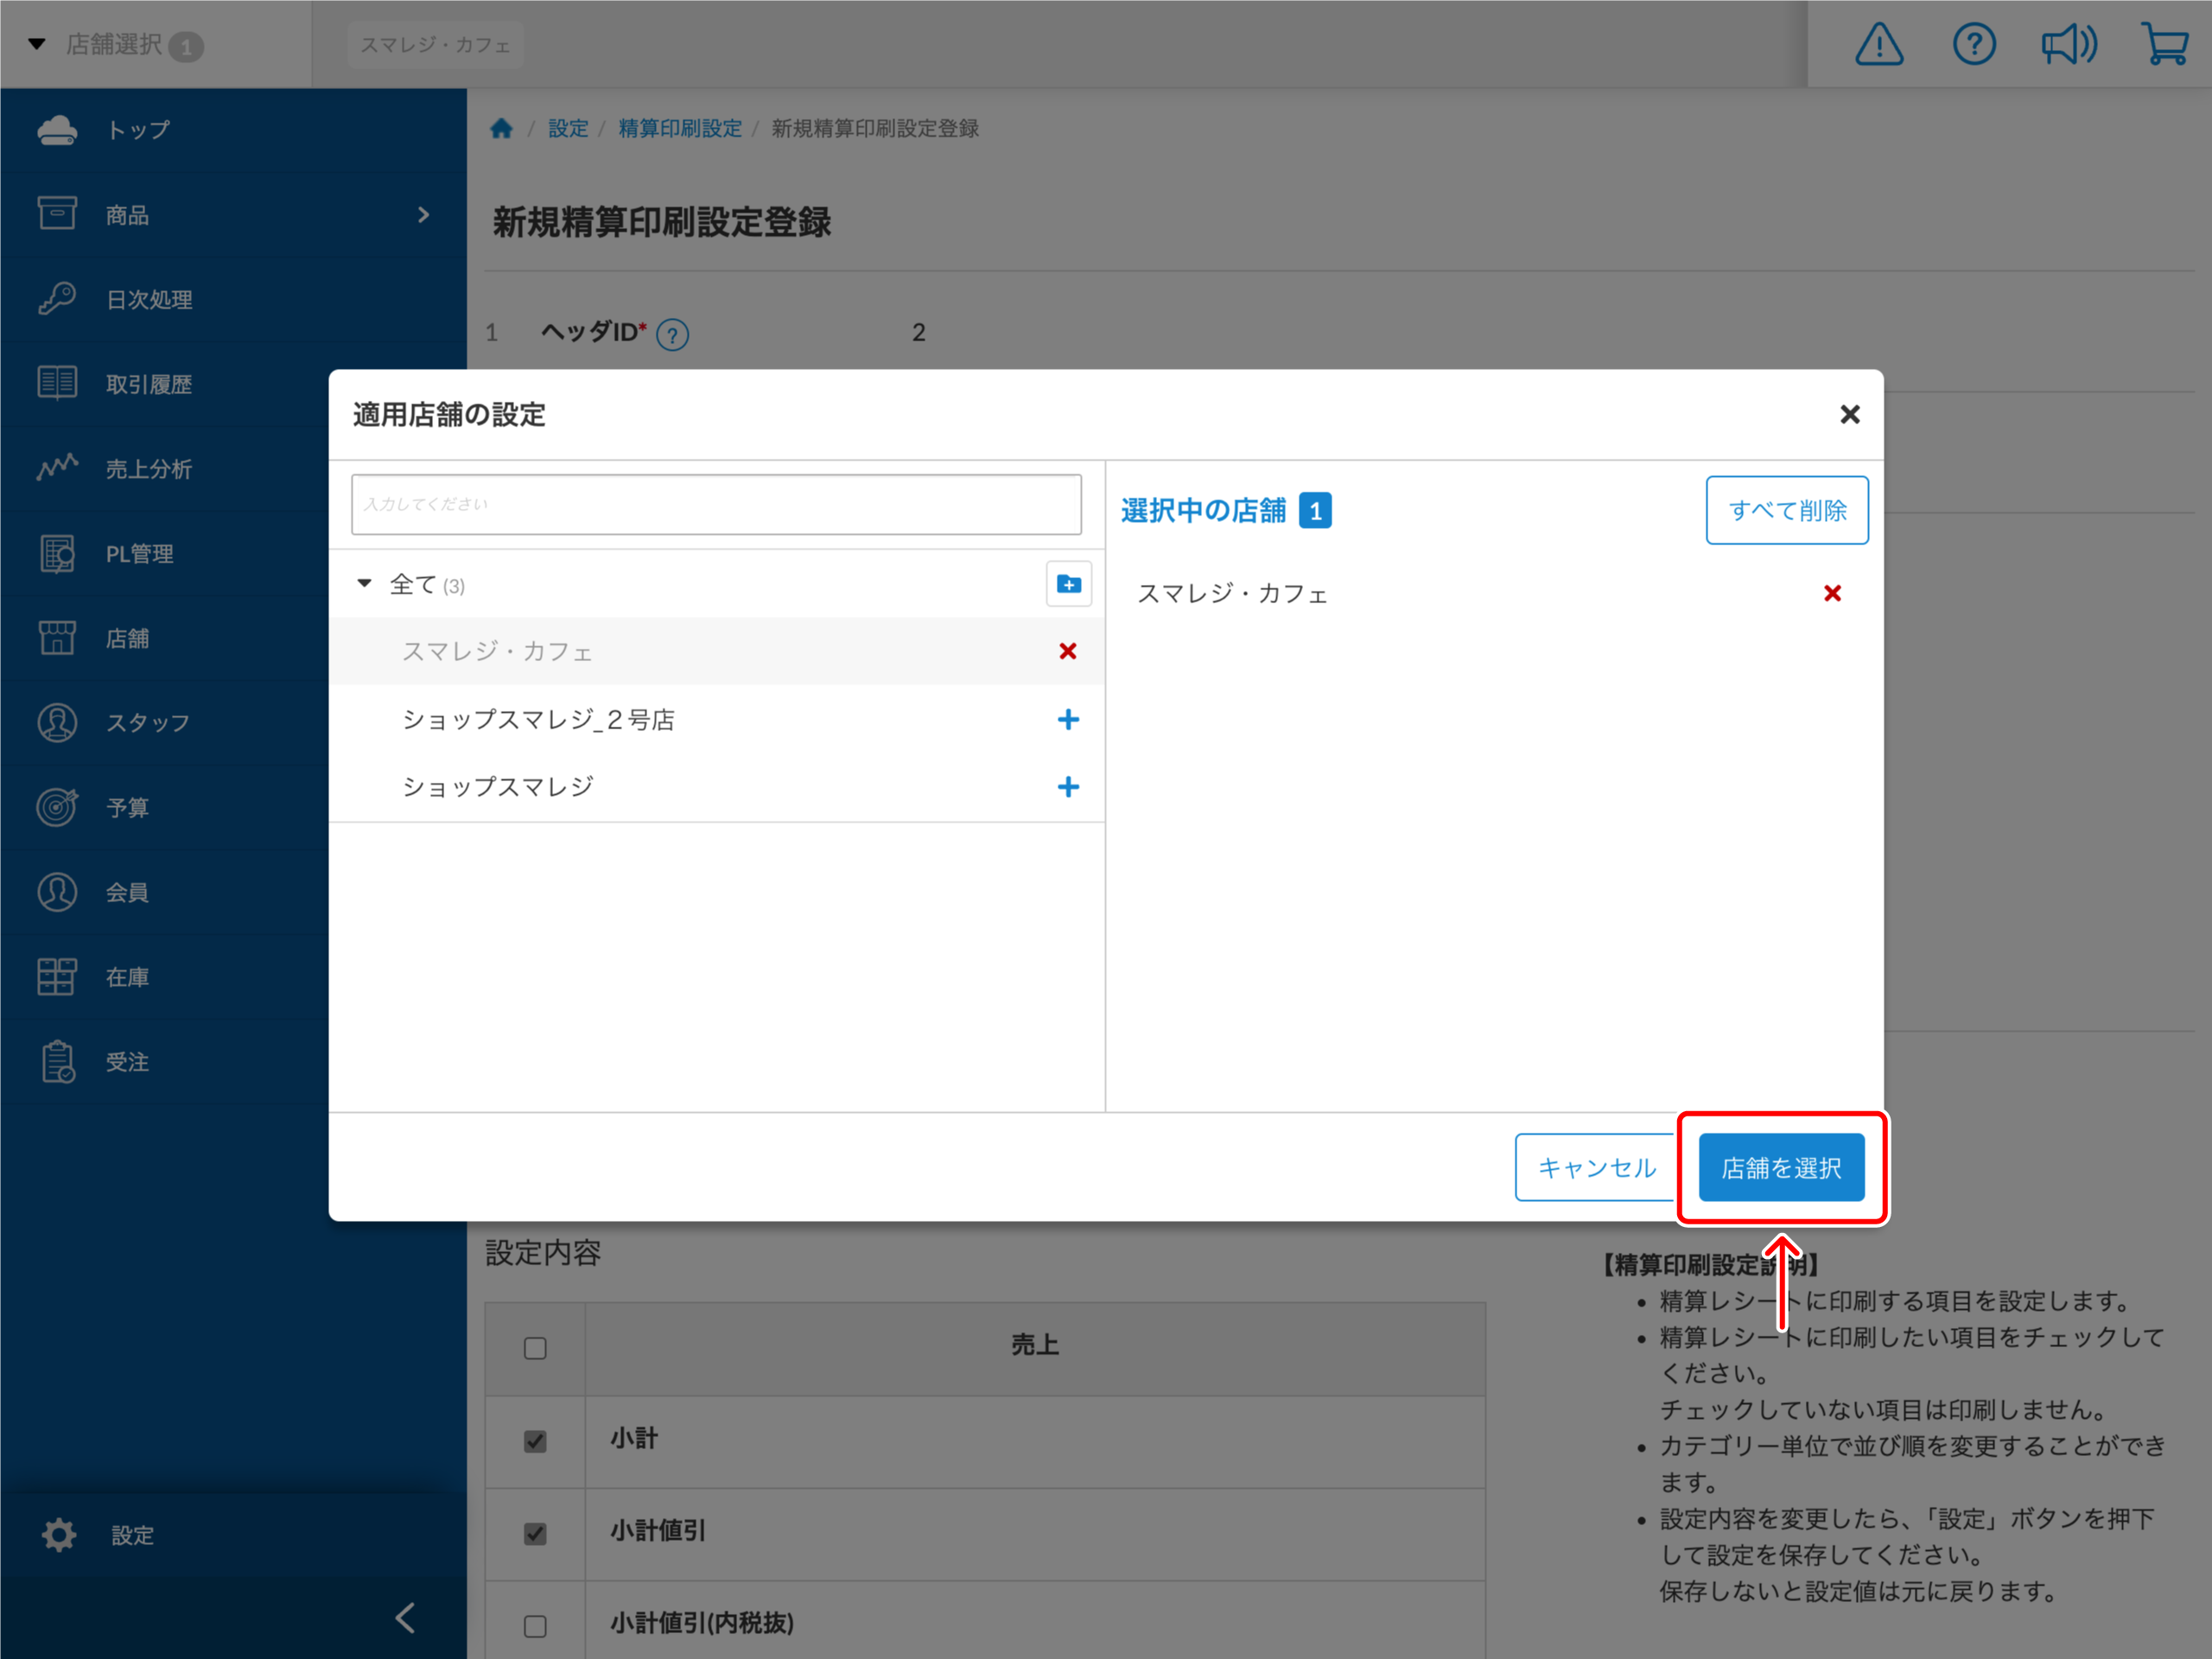Click the 予算 target icon in sidebar
This screenshot has height=1659, width=2212.
57,807
